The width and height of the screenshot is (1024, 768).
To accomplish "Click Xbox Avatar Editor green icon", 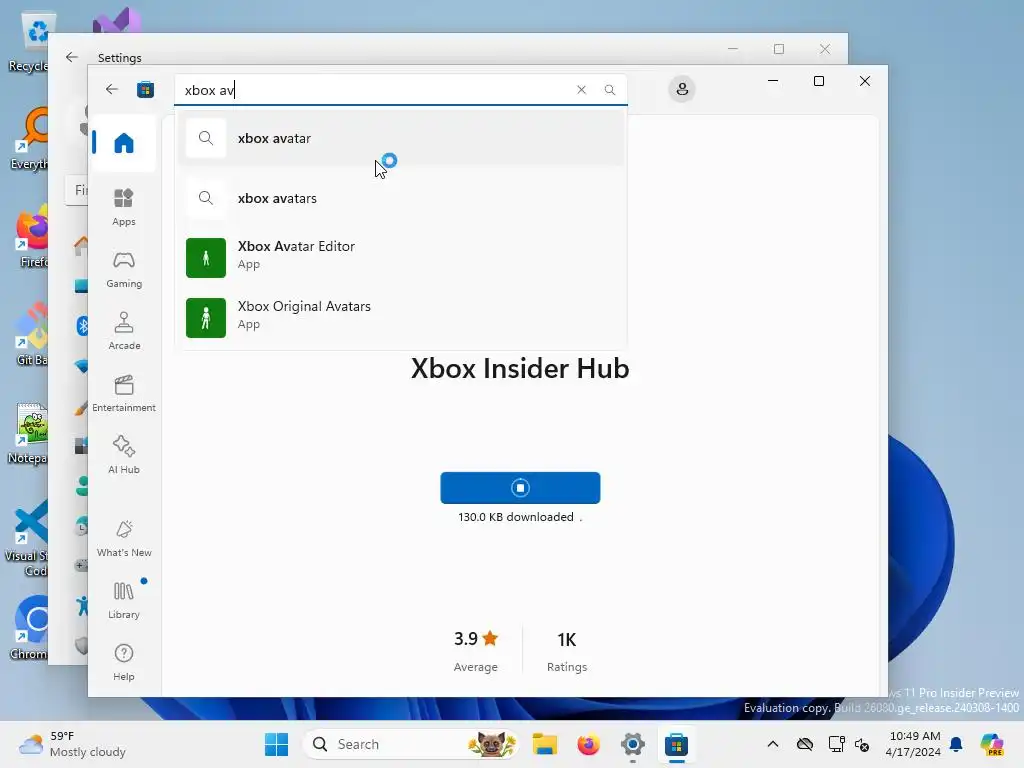I will pos(206,258).
